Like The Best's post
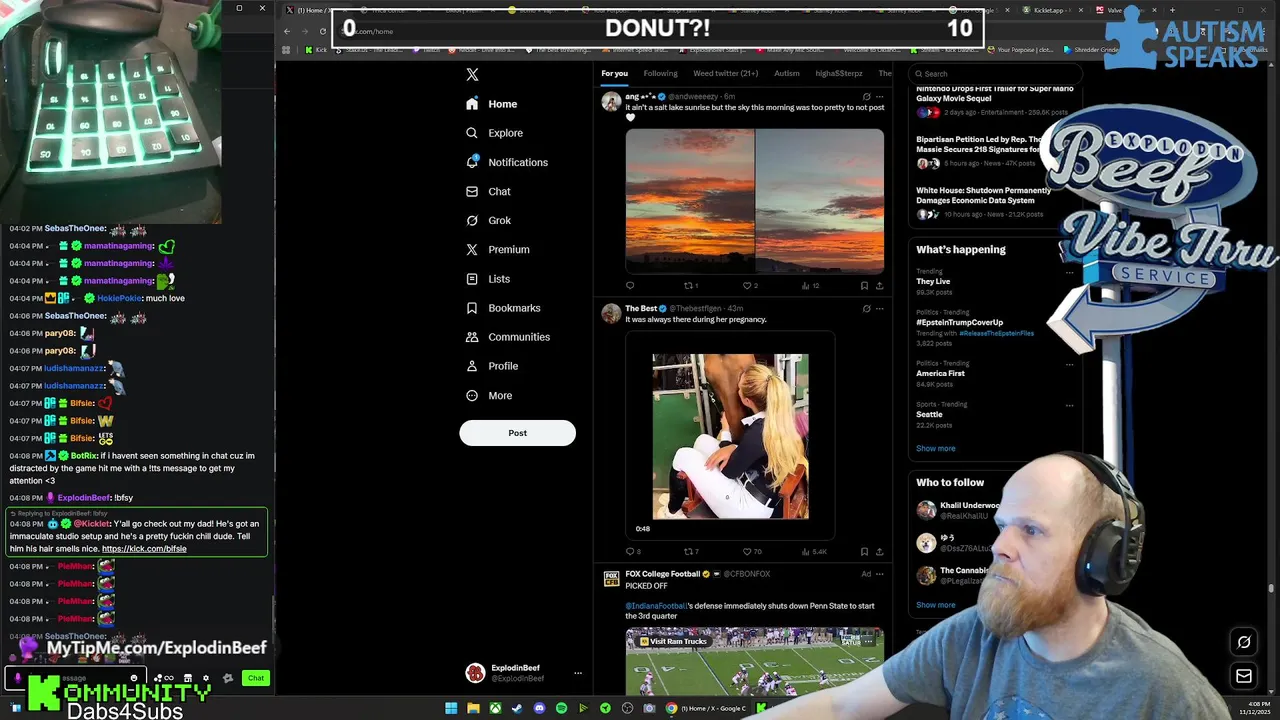1280x720 pixels. click(x=751, y=551)
